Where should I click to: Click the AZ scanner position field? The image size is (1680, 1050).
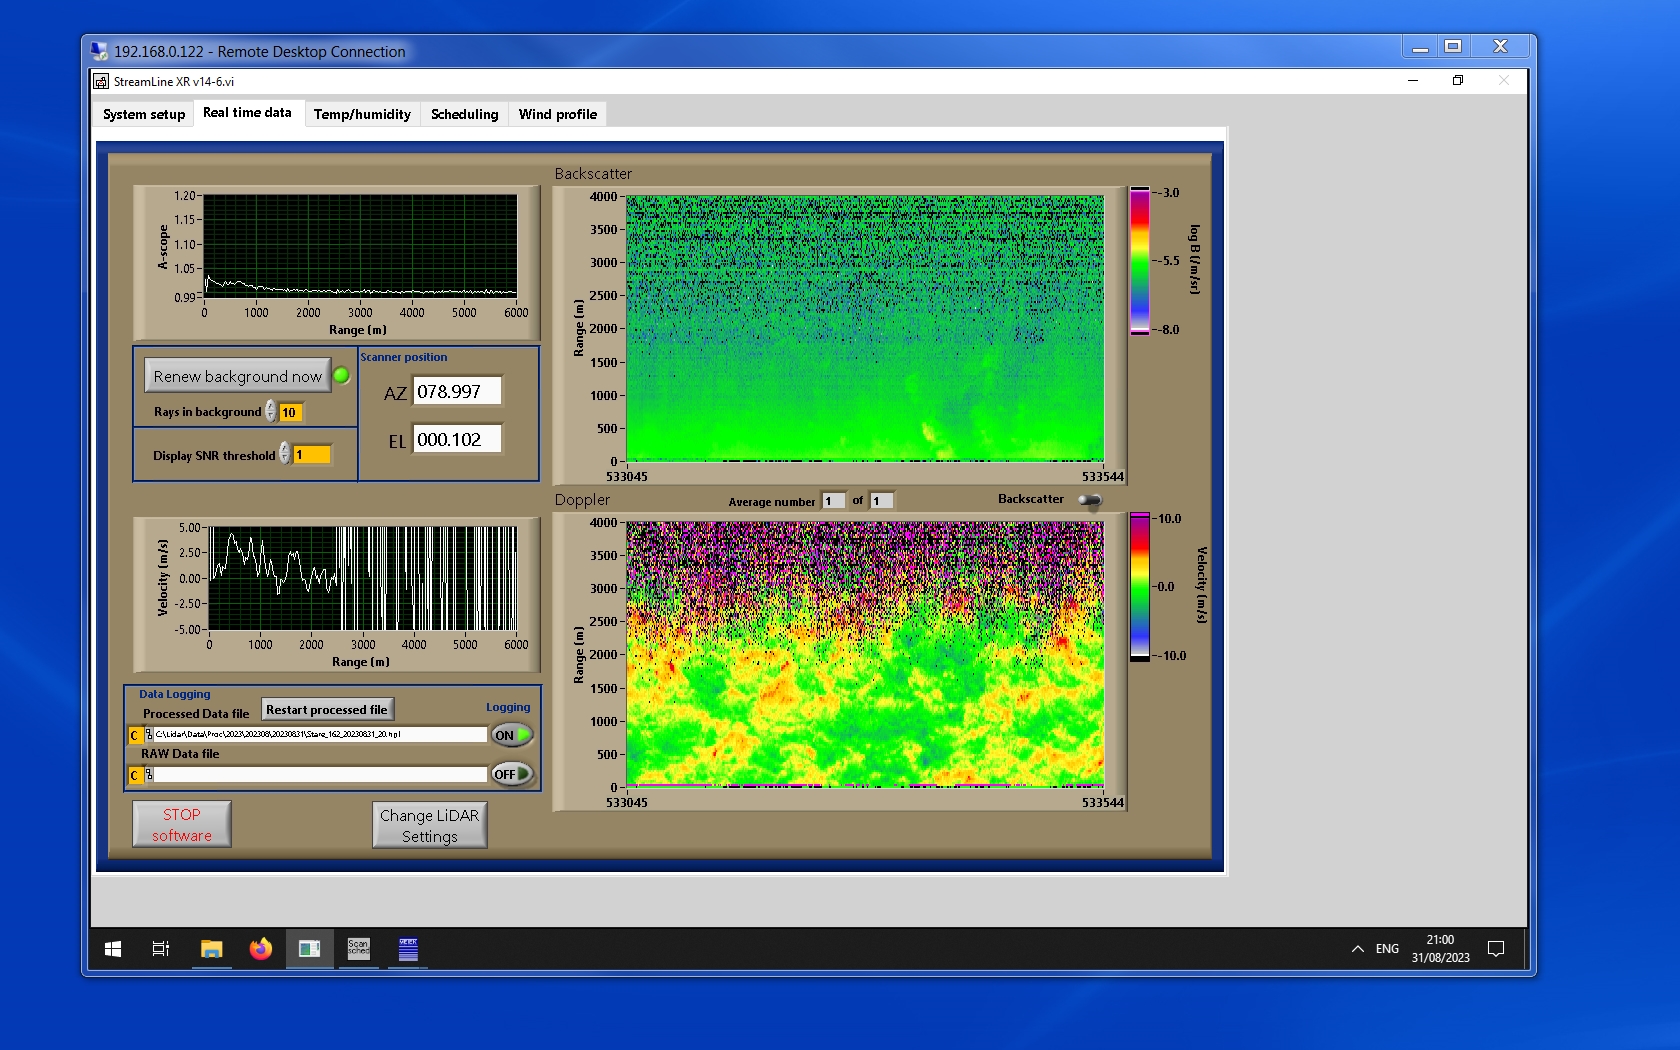[x=457, y=392]
